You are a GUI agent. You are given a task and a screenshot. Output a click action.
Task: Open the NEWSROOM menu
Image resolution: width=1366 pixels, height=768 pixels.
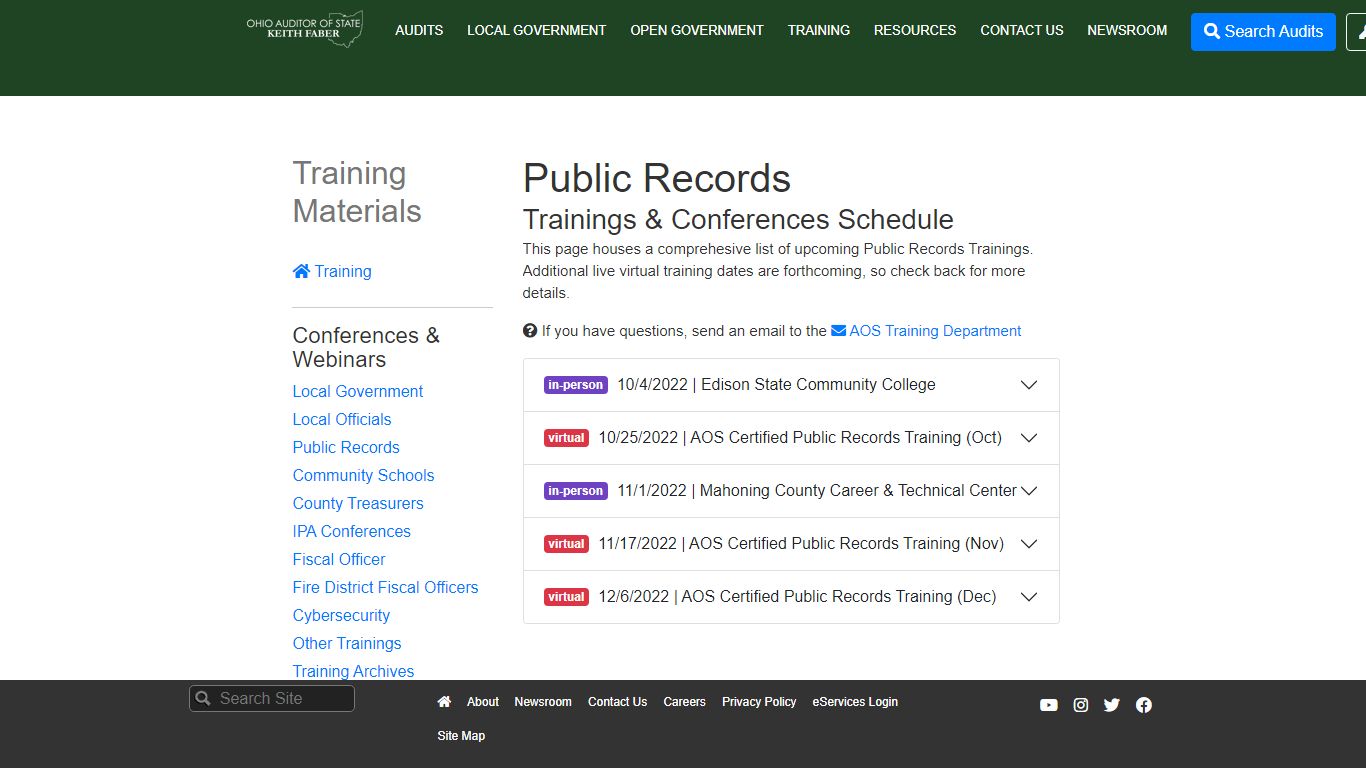[x=1127, y=30]
